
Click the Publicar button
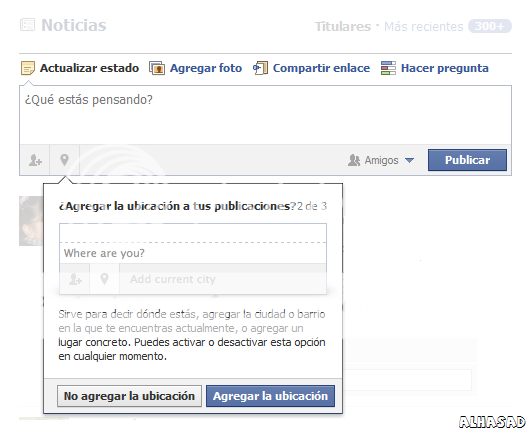(x=467, y=160)
